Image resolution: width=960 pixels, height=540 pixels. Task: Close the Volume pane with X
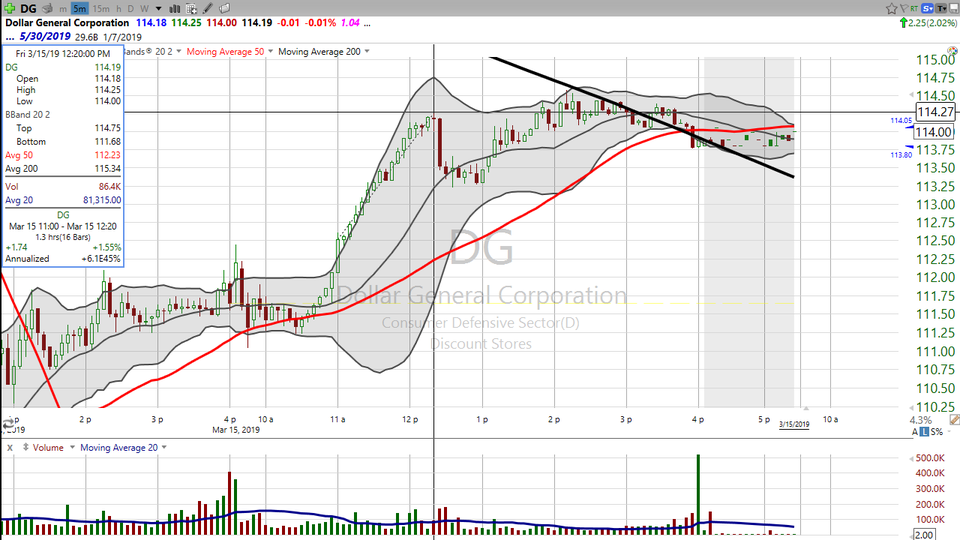[x=10, y=448]
